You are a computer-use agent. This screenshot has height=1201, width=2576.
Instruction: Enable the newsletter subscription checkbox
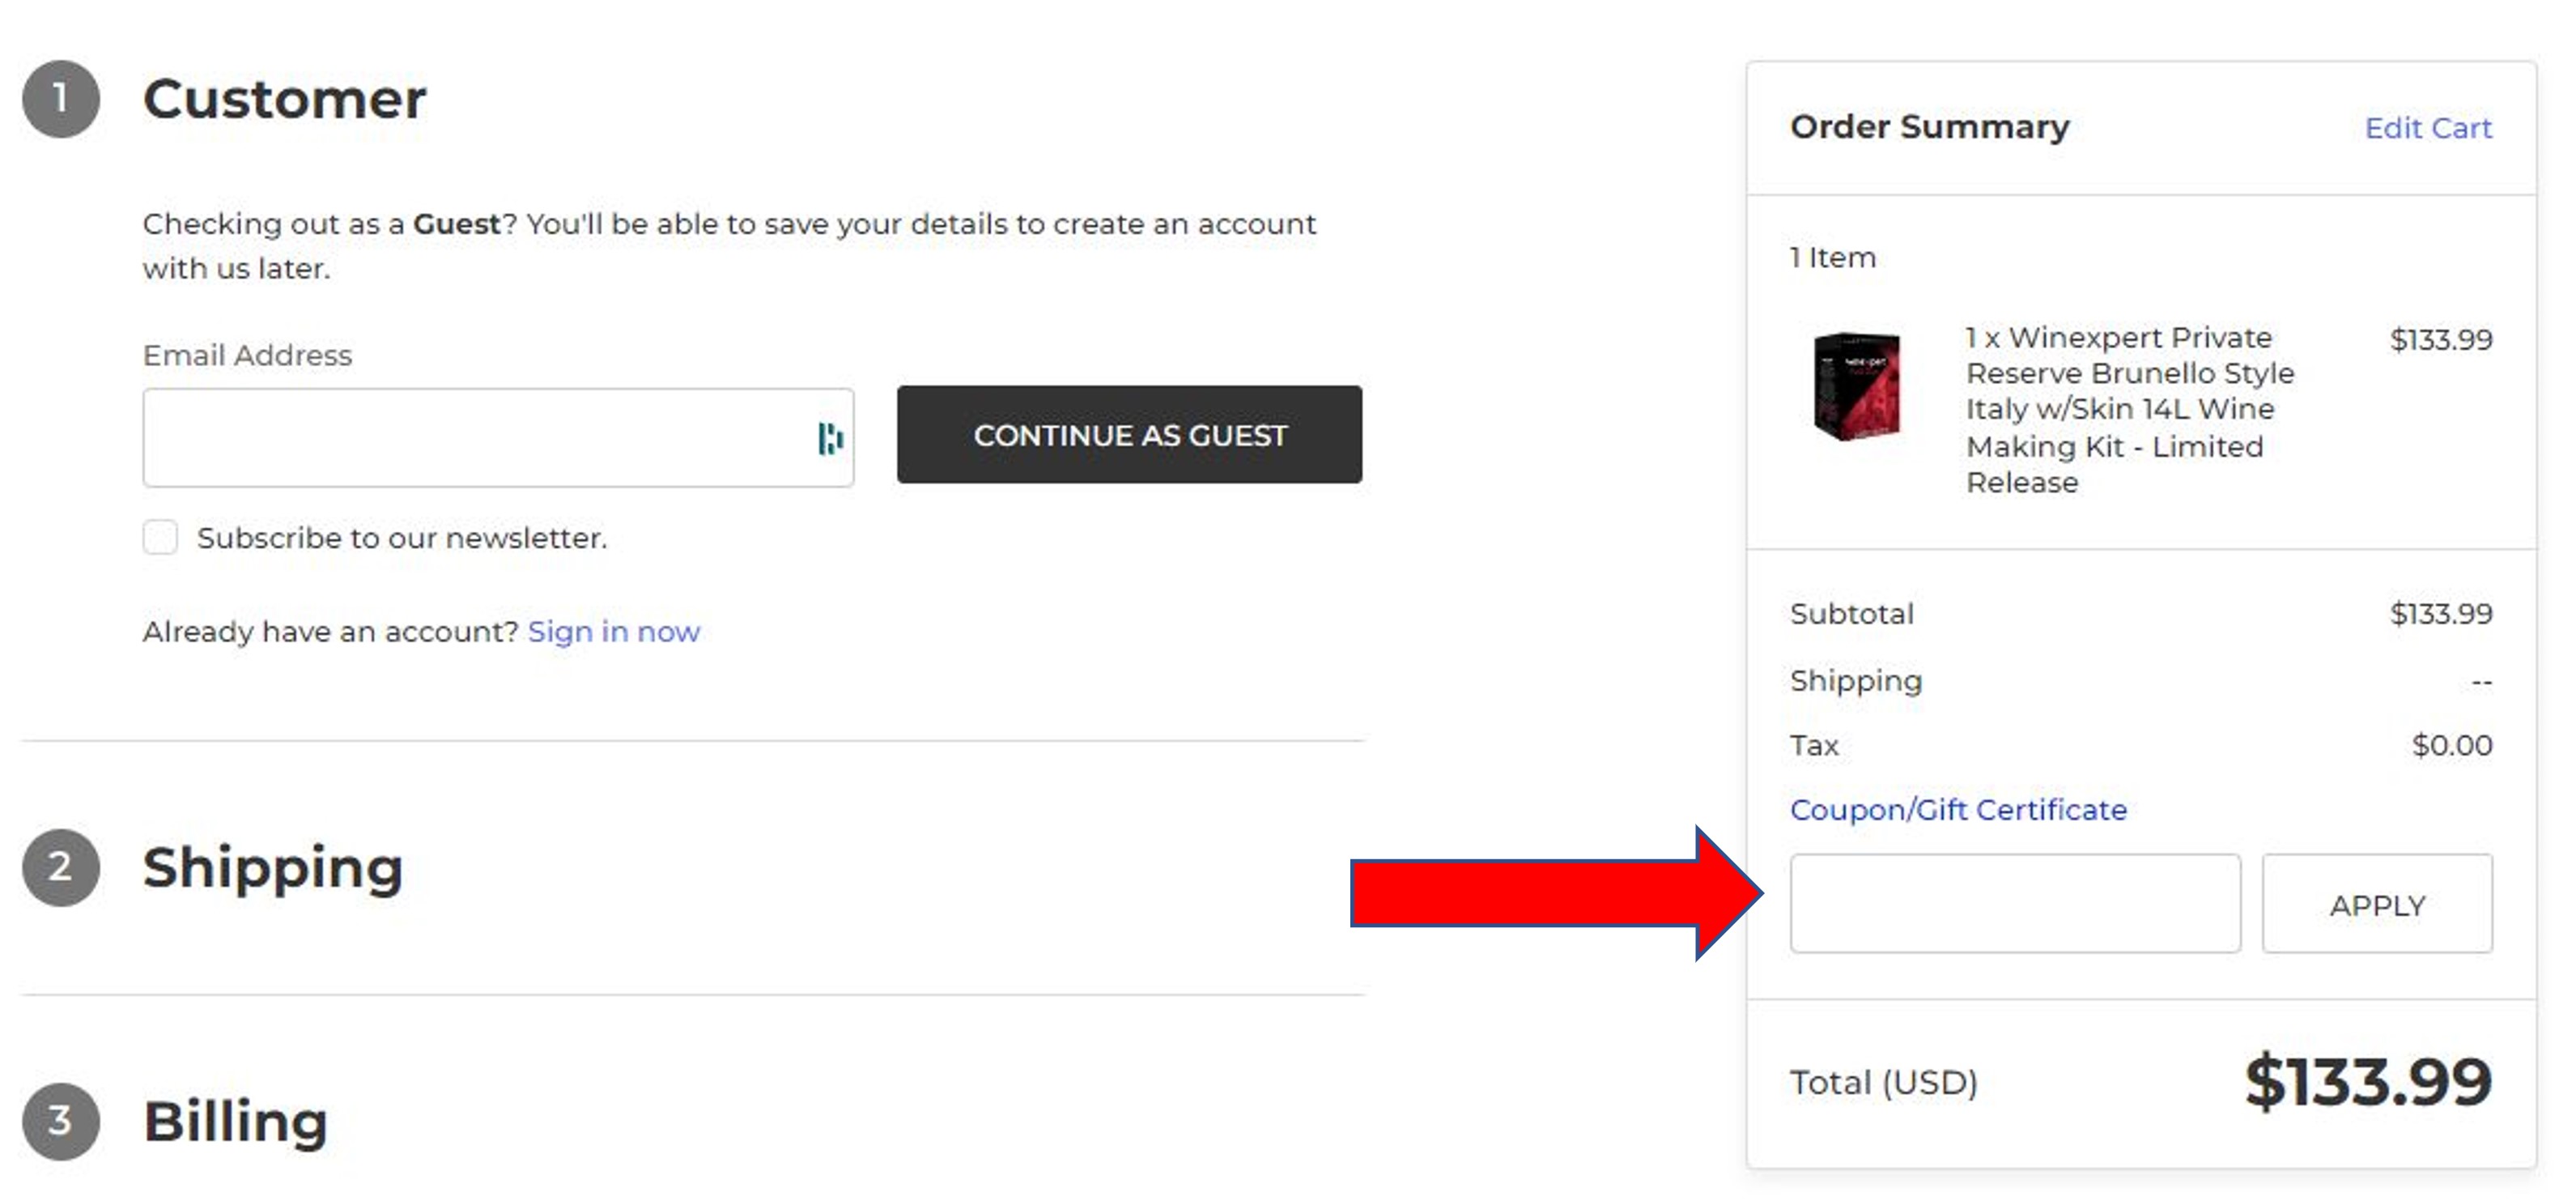160,537
